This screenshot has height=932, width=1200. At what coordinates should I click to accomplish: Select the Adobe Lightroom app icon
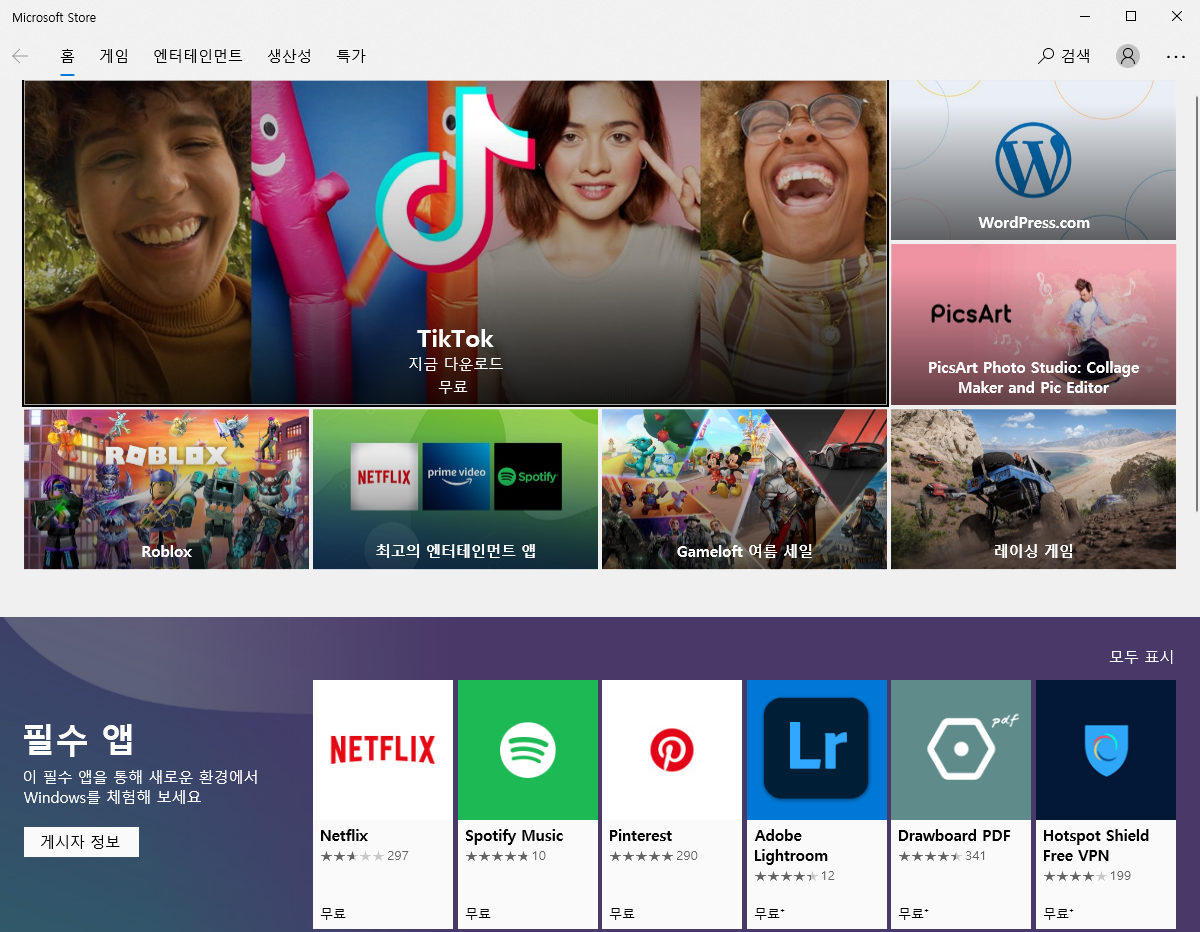point(817,750)
